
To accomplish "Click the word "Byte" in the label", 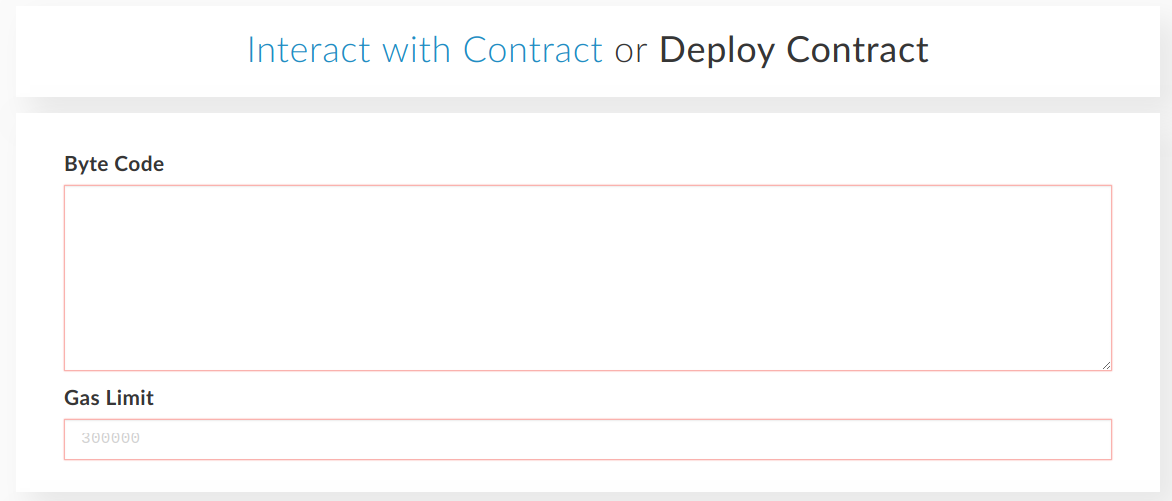I will tap(84, 165).
